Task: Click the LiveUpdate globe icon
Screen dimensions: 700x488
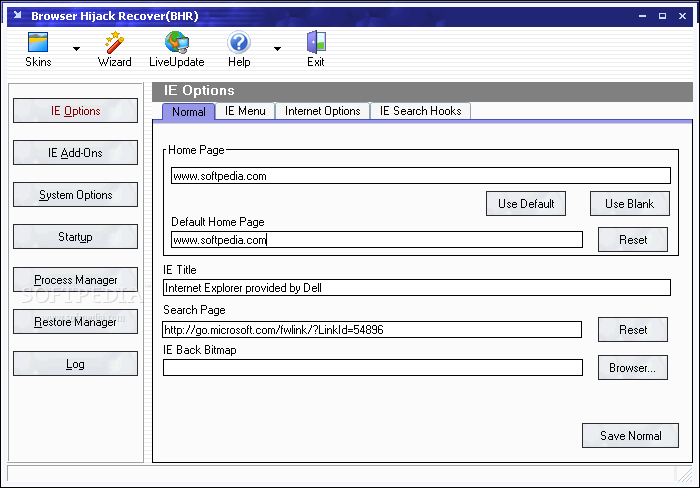Action: tap(177, 42)
